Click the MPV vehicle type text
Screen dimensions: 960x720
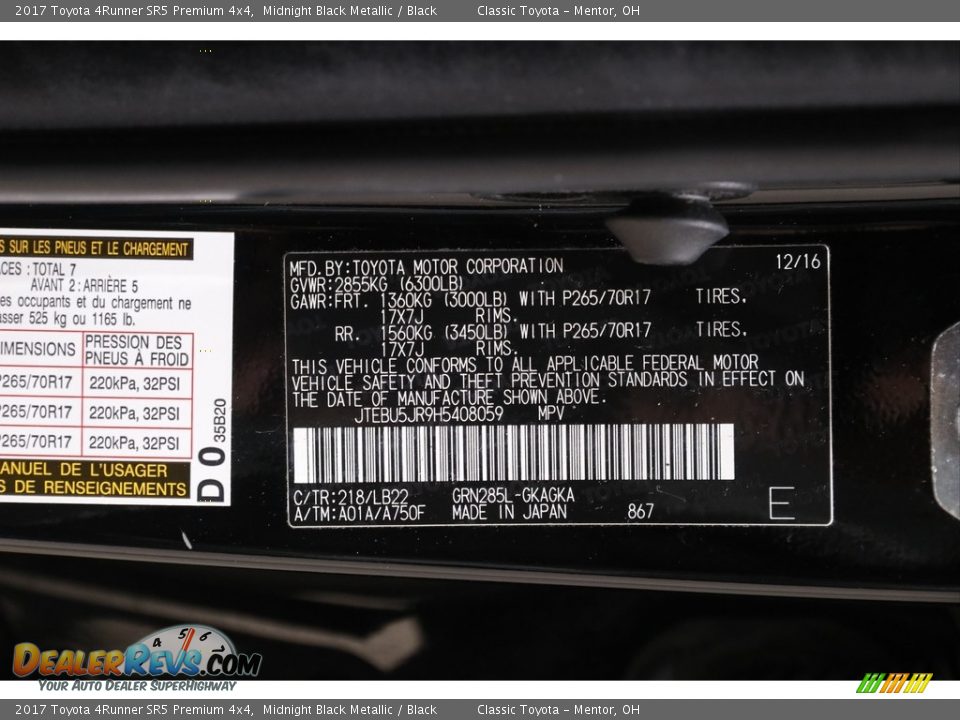(551, 413)
